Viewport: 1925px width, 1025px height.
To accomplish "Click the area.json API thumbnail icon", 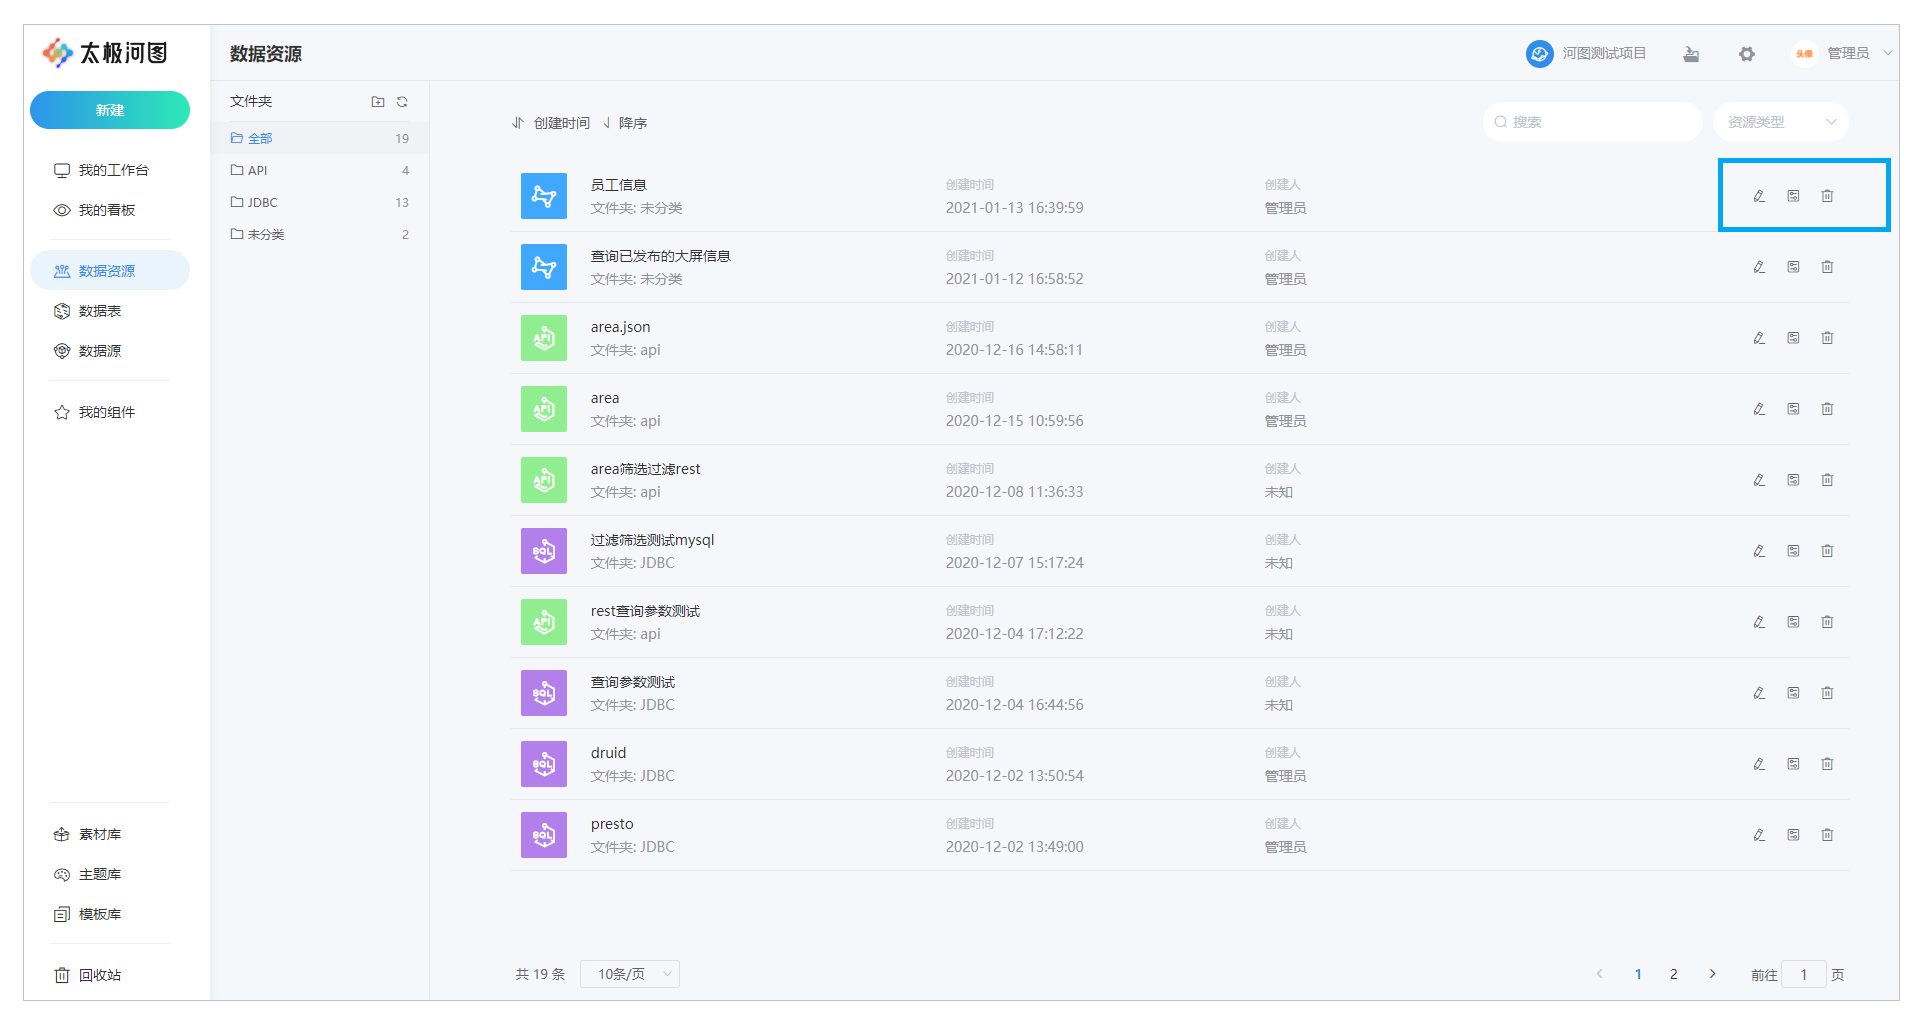I will click(x=544, y=338).
